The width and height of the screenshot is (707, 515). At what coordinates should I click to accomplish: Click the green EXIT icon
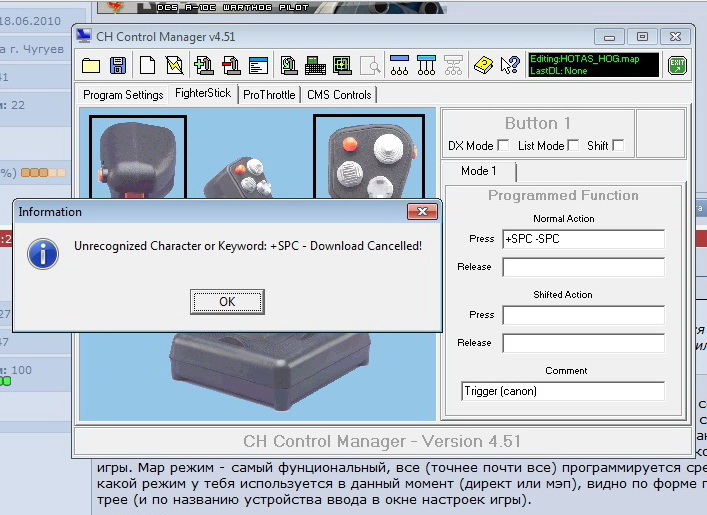[x=677, y=65]
